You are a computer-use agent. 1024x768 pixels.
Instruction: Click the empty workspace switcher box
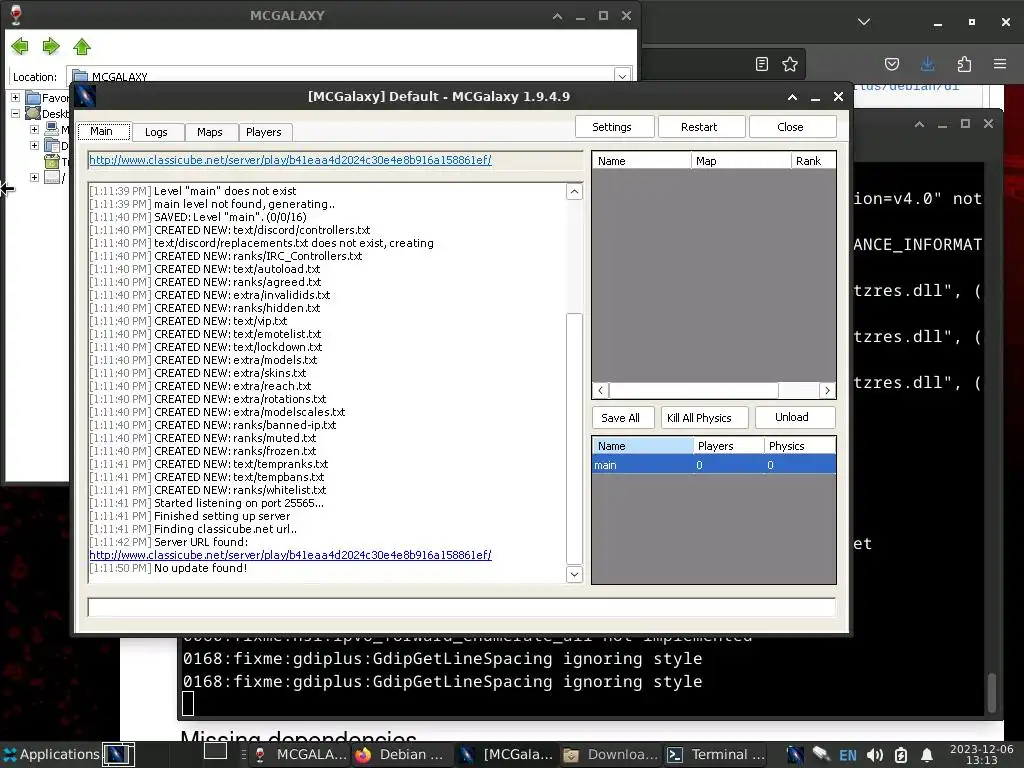tap(216, 752)
